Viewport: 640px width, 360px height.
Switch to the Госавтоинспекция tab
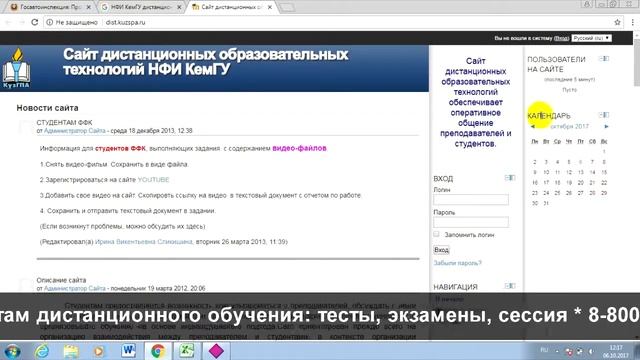pyautogui.click(x=50, y=7)
